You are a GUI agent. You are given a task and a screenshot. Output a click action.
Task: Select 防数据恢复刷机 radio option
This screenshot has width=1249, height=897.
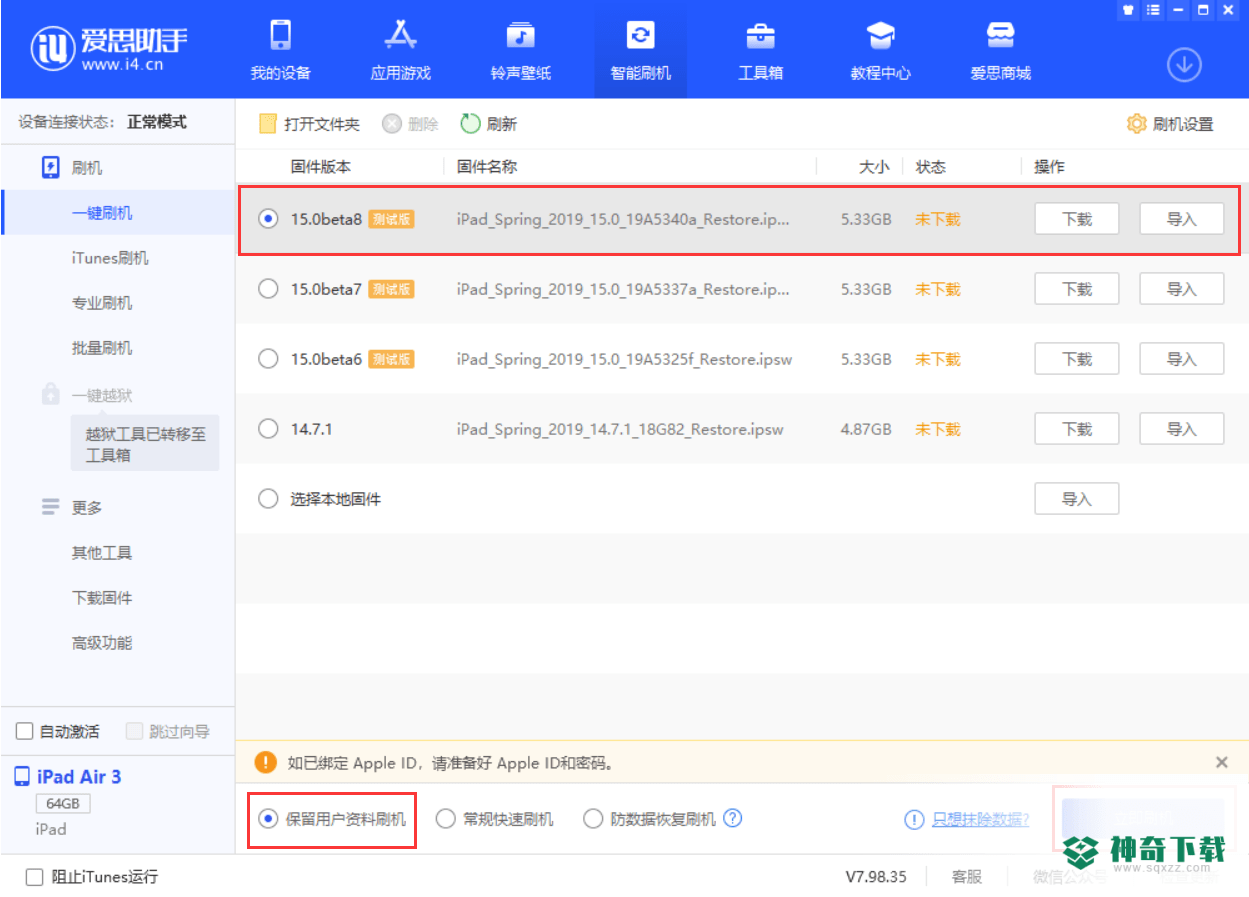pos(594,819)
